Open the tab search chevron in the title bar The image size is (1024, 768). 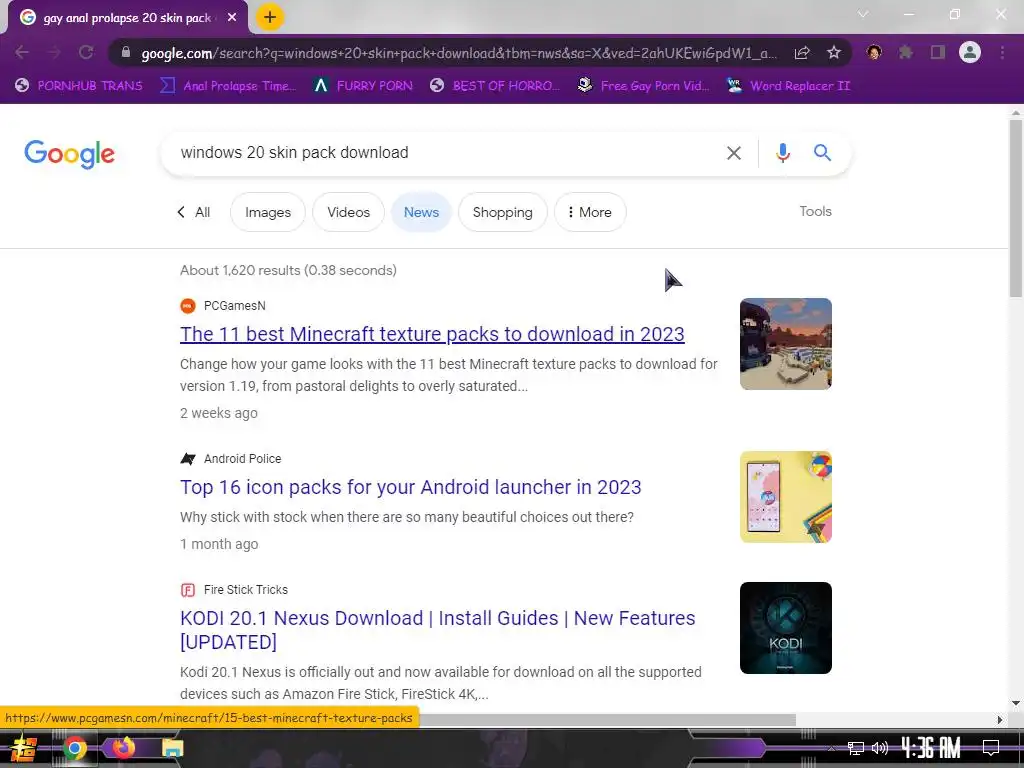pyautogui.click(x=863, y=14)
